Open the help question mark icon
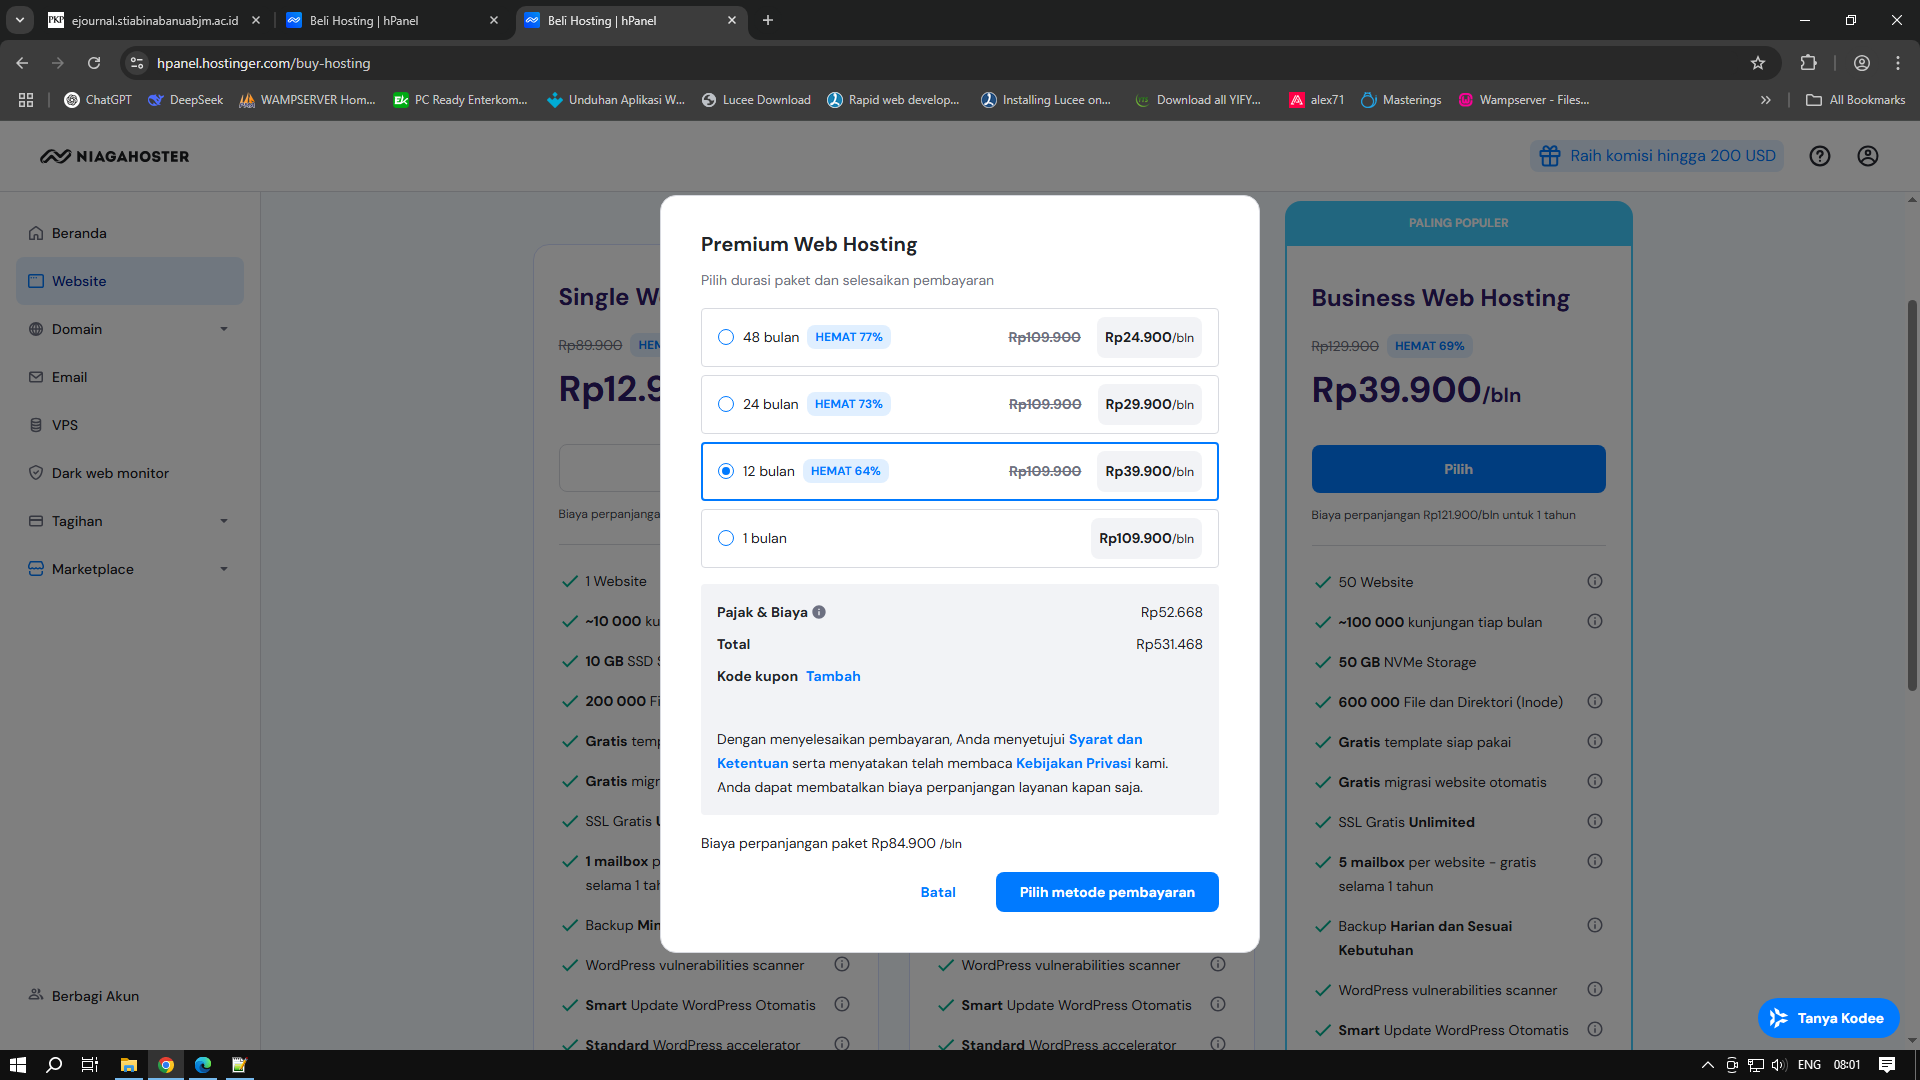1920x1080 pixels. [x=1820, y=156]
